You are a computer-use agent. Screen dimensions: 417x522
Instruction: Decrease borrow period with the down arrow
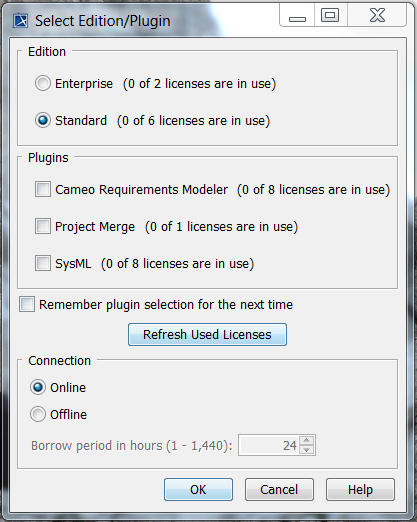point(307,450)
